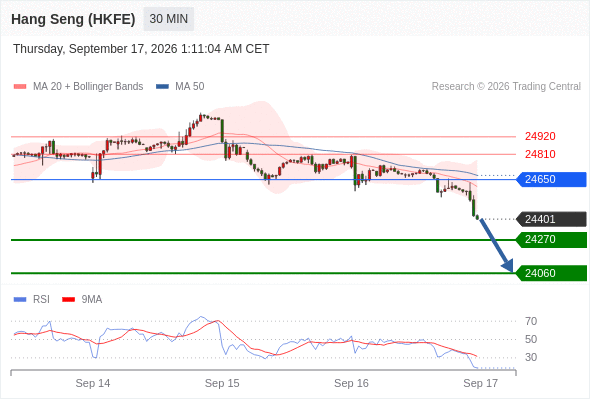
Task: Click the green 24270 support price tag
Action: click(551, 240)
